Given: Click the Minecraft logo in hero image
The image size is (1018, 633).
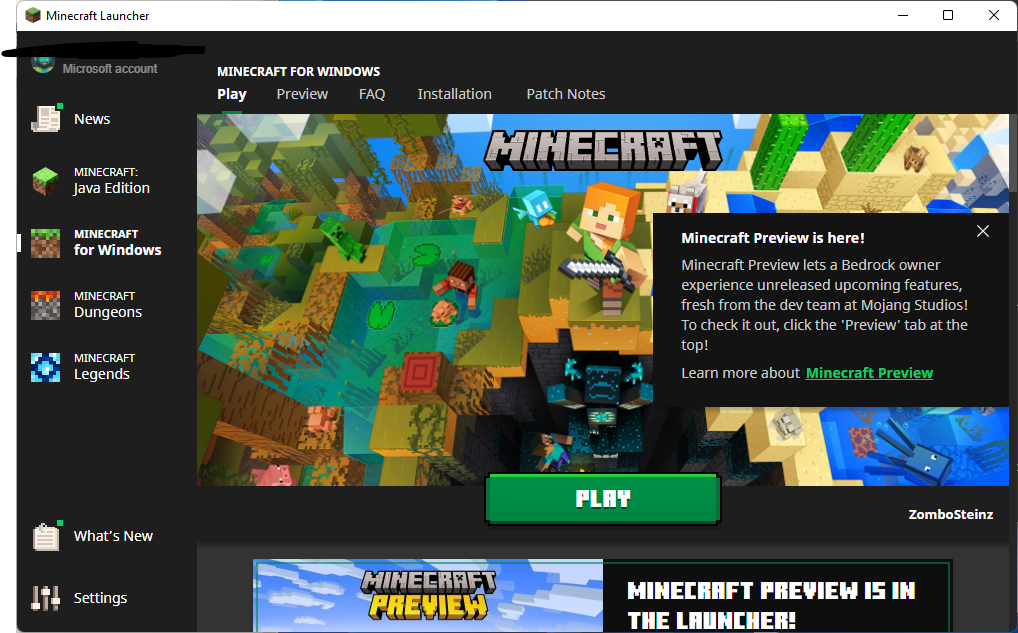Looking at the screenshot, I should click(603, 149).
